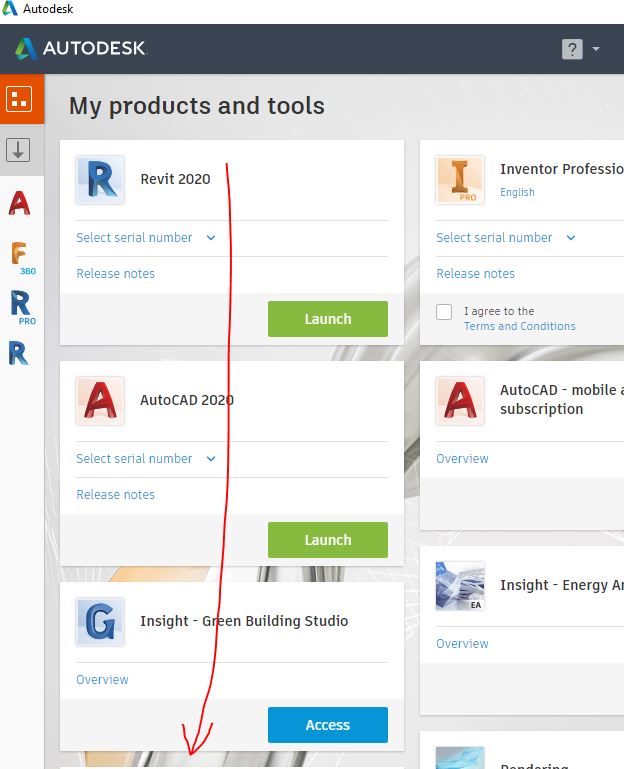Expand the help menu dropdown arrow
The width and height of the screenshot is (624, 769).
pos(596,49)
